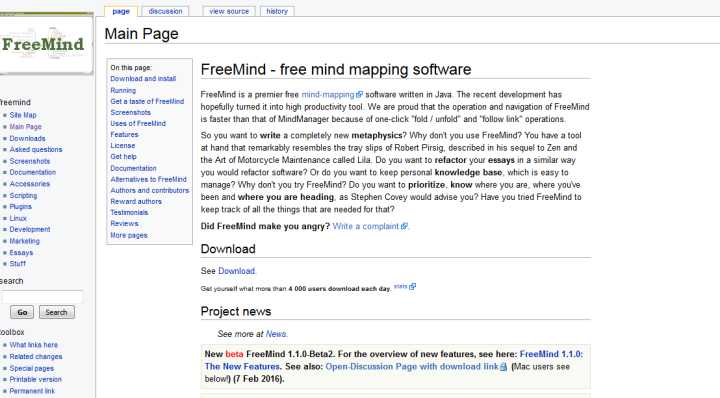Jump to Testimonials in contents box
The width and height of the screenshot is (720, 398).
129,213
